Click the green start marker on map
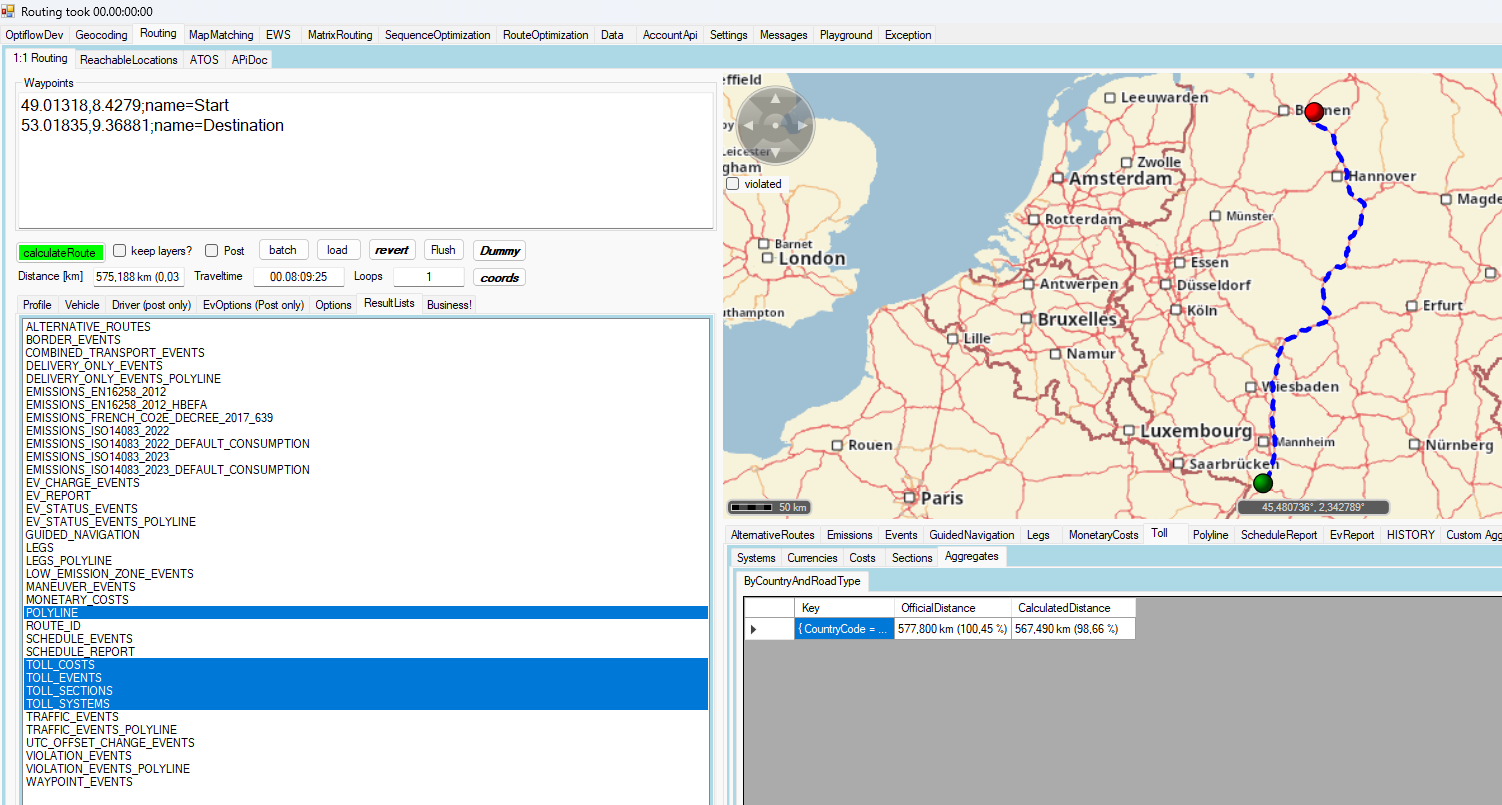The height and width of the screenshot is (805, 1502). tap(1263, 483)
